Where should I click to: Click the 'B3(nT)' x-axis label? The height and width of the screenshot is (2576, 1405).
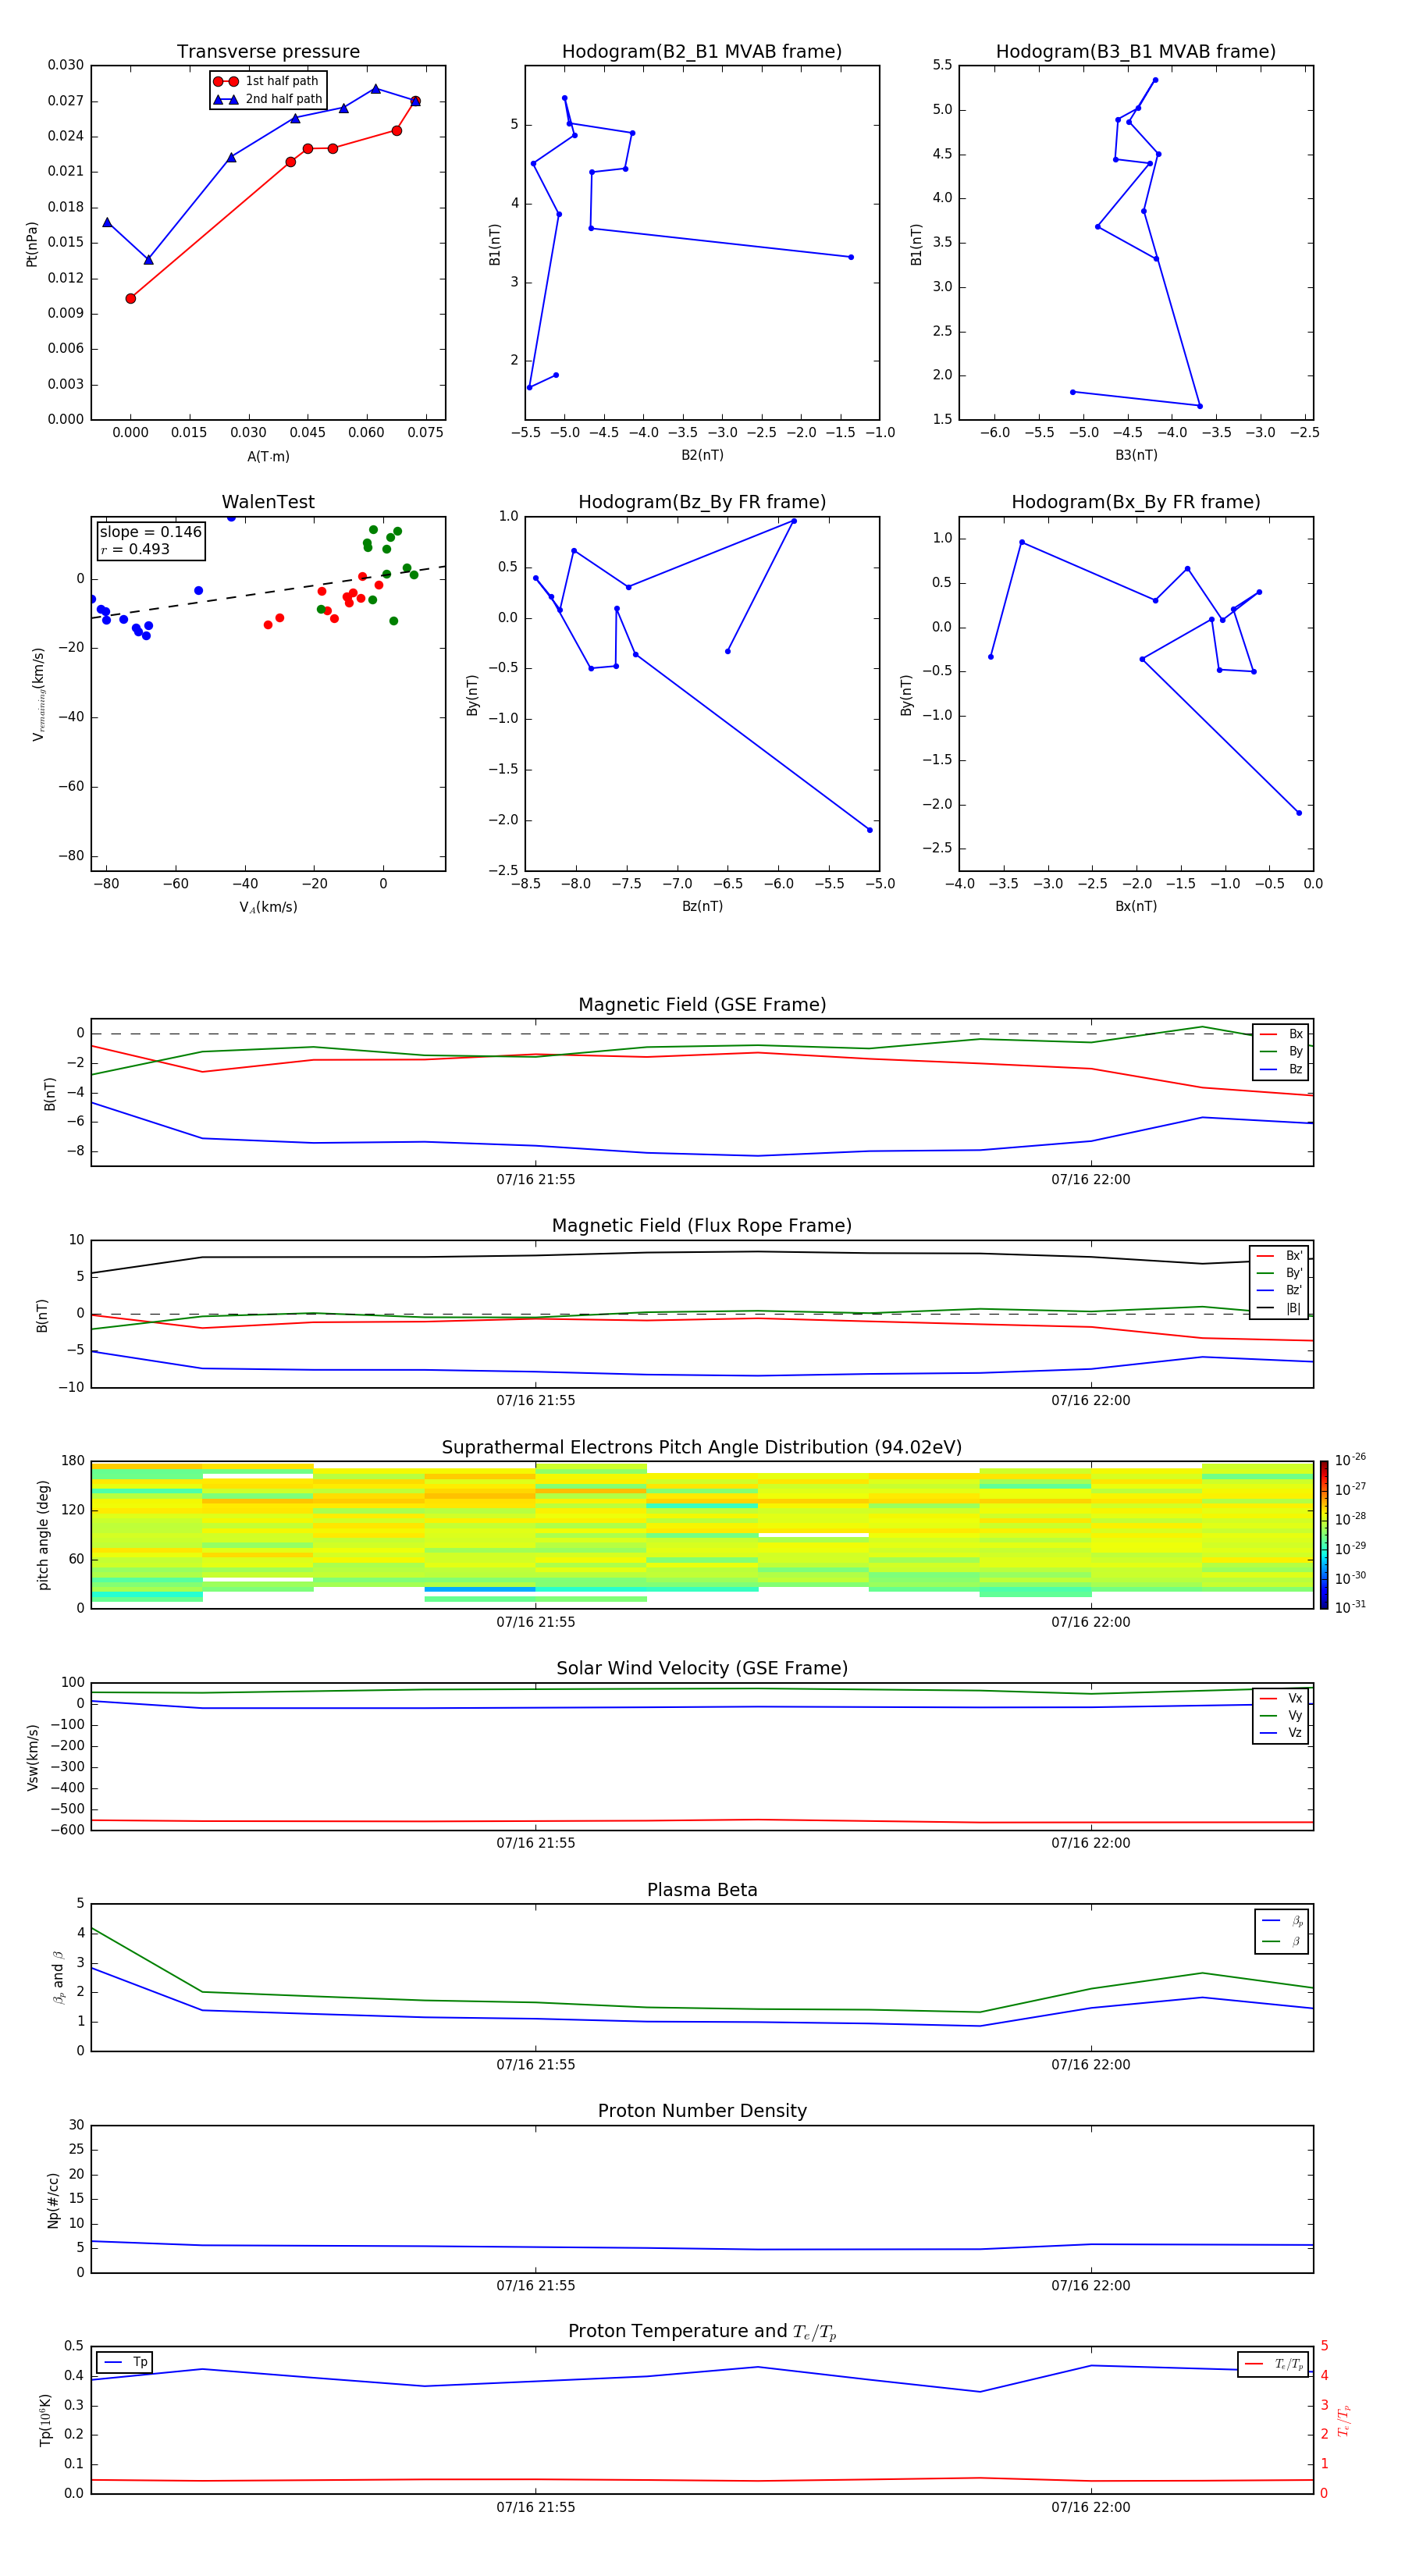pos(1136,455)
